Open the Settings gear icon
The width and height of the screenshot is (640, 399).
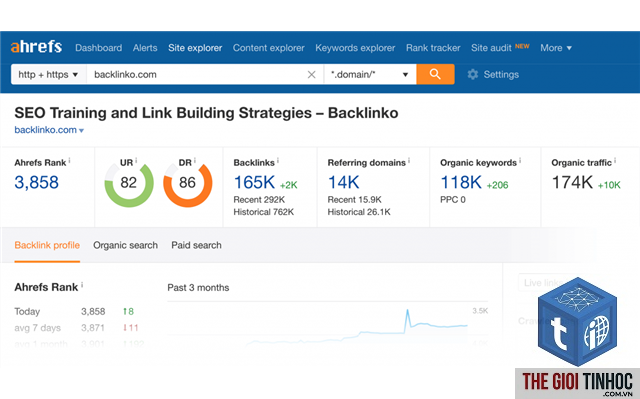(x=473, y=74)
